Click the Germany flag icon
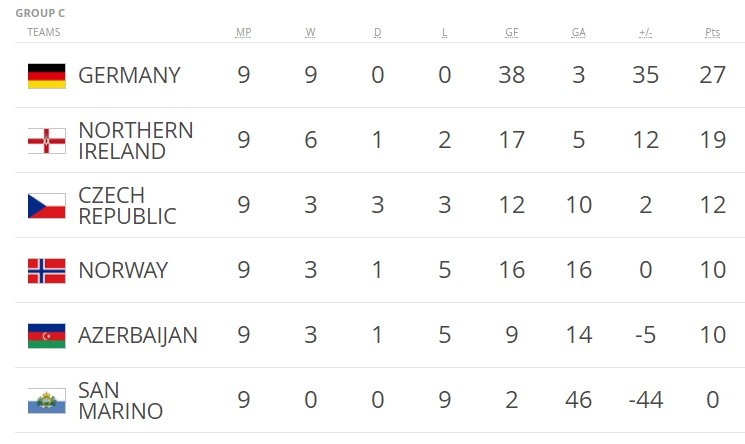This screenshot has height=444, width=745. click(x=46, y=76)
